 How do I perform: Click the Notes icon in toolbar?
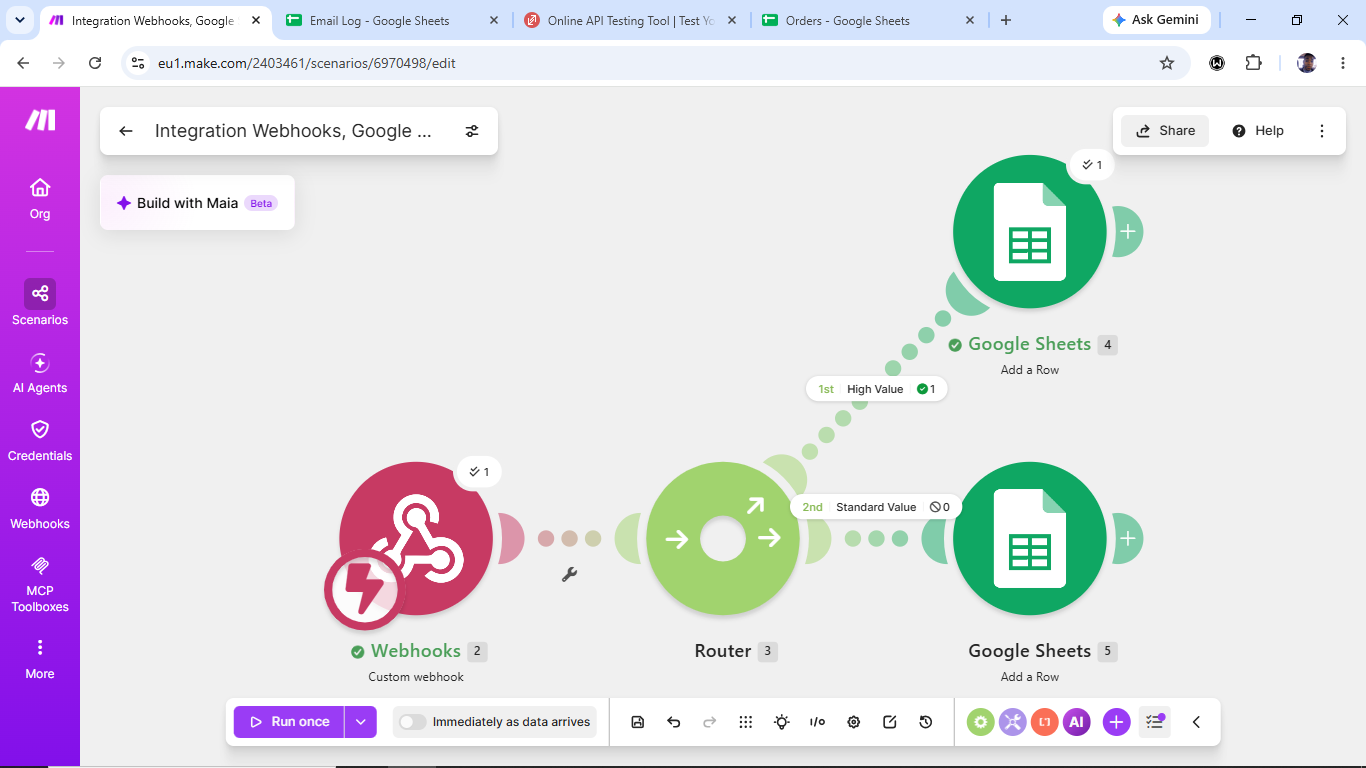click(890, 722)
